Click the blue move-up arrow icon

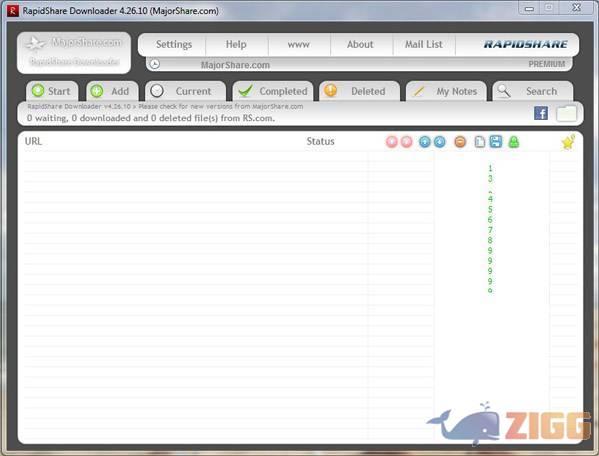424,142
